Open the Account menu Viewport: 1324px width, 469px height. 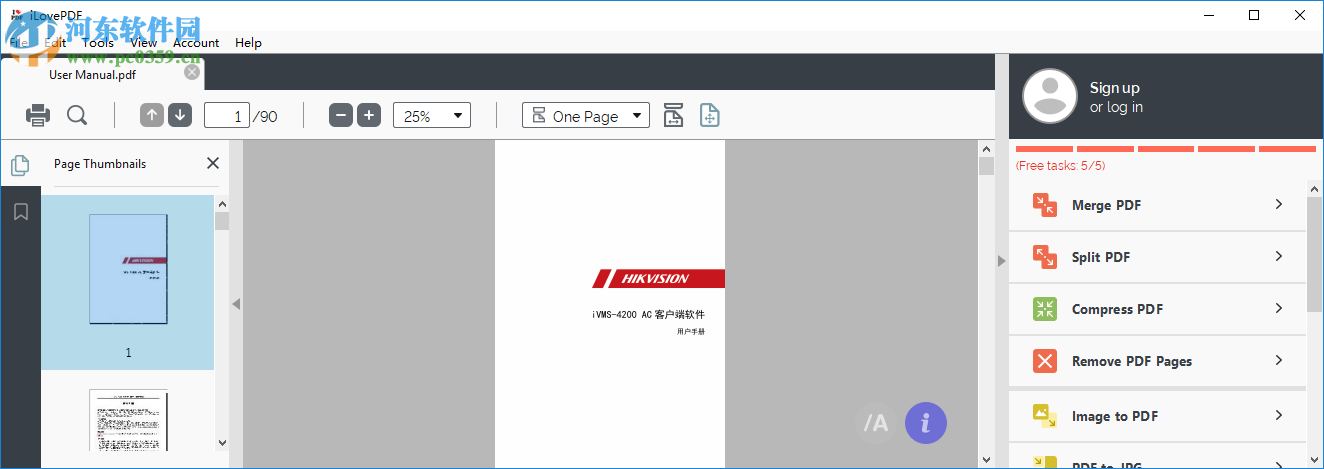196,42
